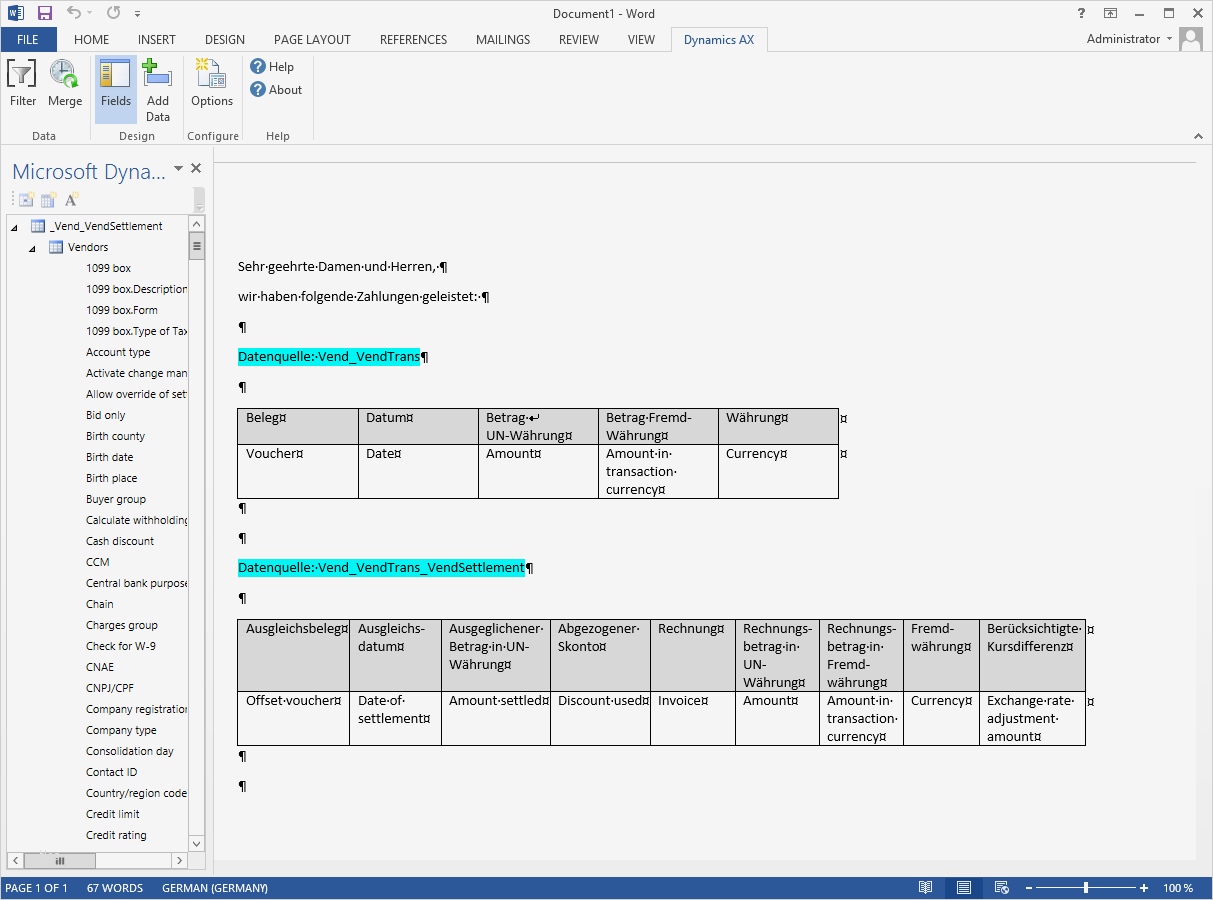Click highlighted 'Datenquelle: Vend_VendTrans_VendSettlement' text
The image size is (1213, 900).
pyautogui.click(x=381, y=568)
